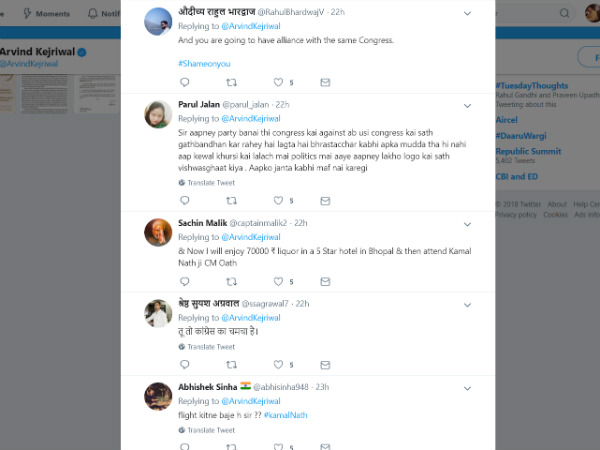Screen dimensions: 600x450
Task: Open Sachin Malik's profile picture
Action: coord(157,231)
